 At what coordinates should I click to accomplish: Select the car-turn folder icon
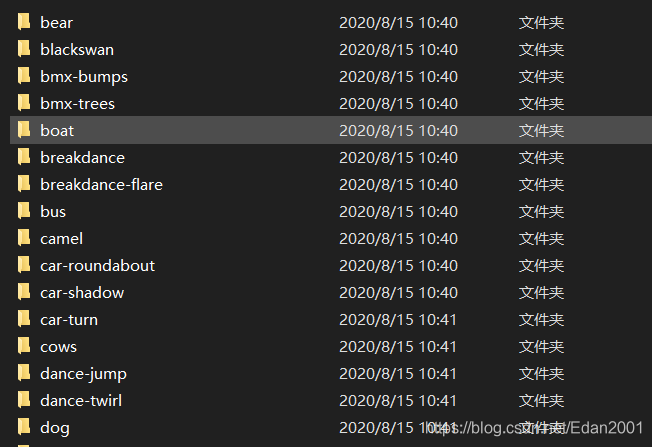(x=24, y=319)
